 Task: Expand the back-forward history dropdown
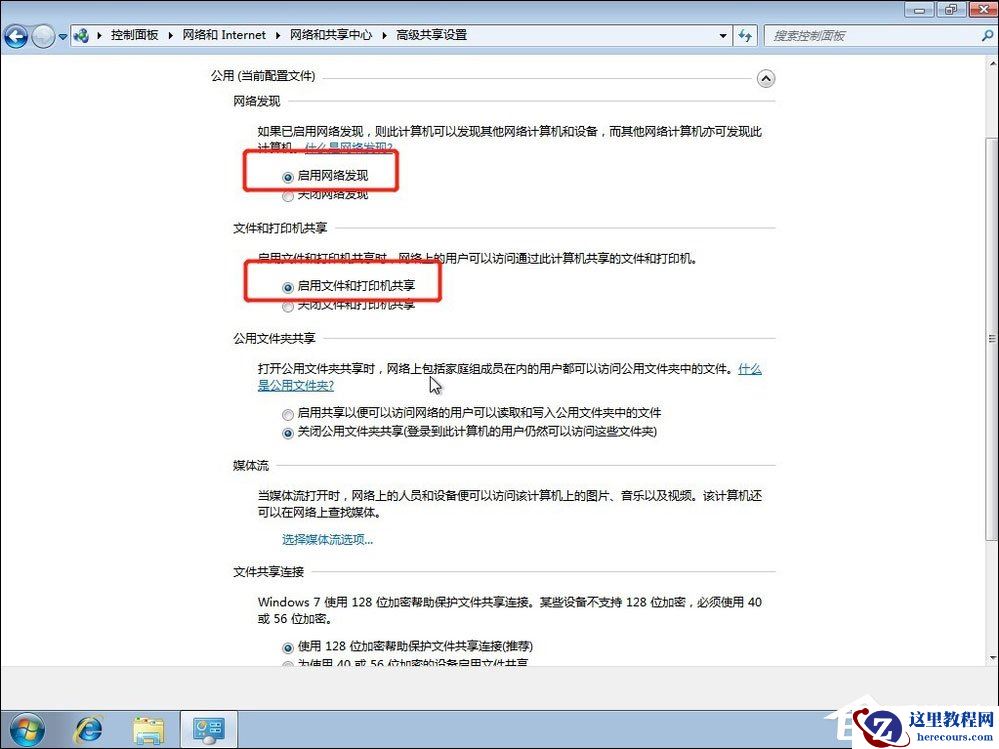tap(62, 35)
